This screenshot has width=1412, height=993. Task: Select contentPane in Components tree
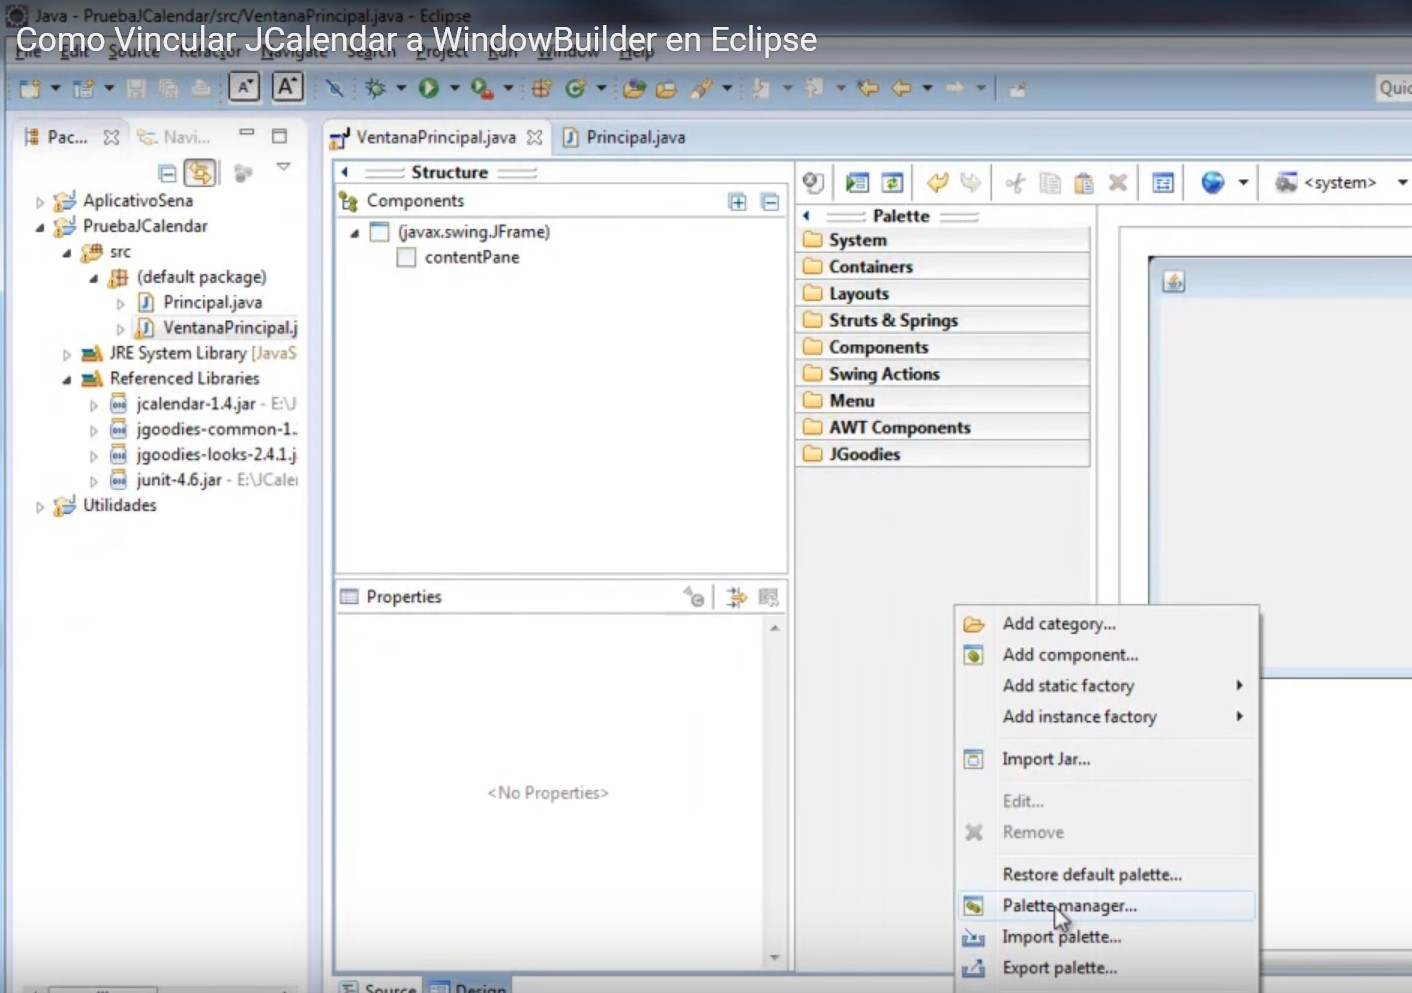[x=472, y=258]
